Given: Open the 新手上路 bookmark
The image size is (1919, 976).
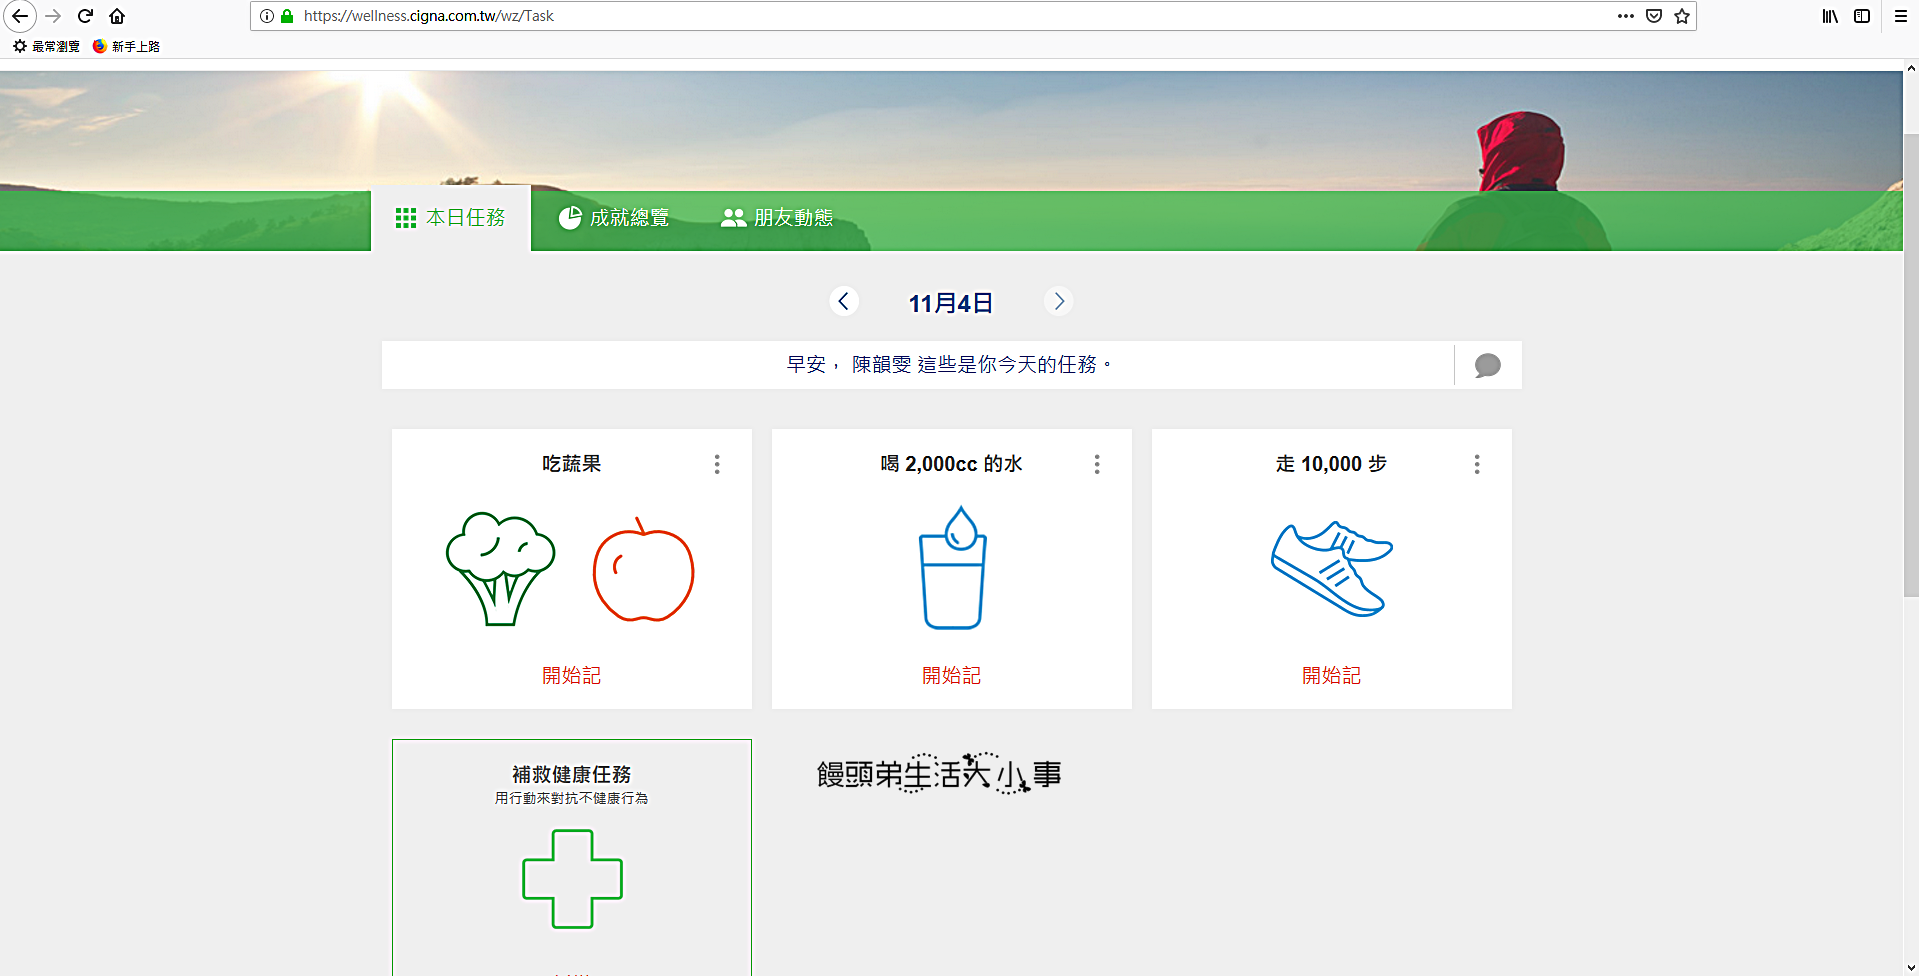Looking at the screenshot, I should [x=126, y=46].
